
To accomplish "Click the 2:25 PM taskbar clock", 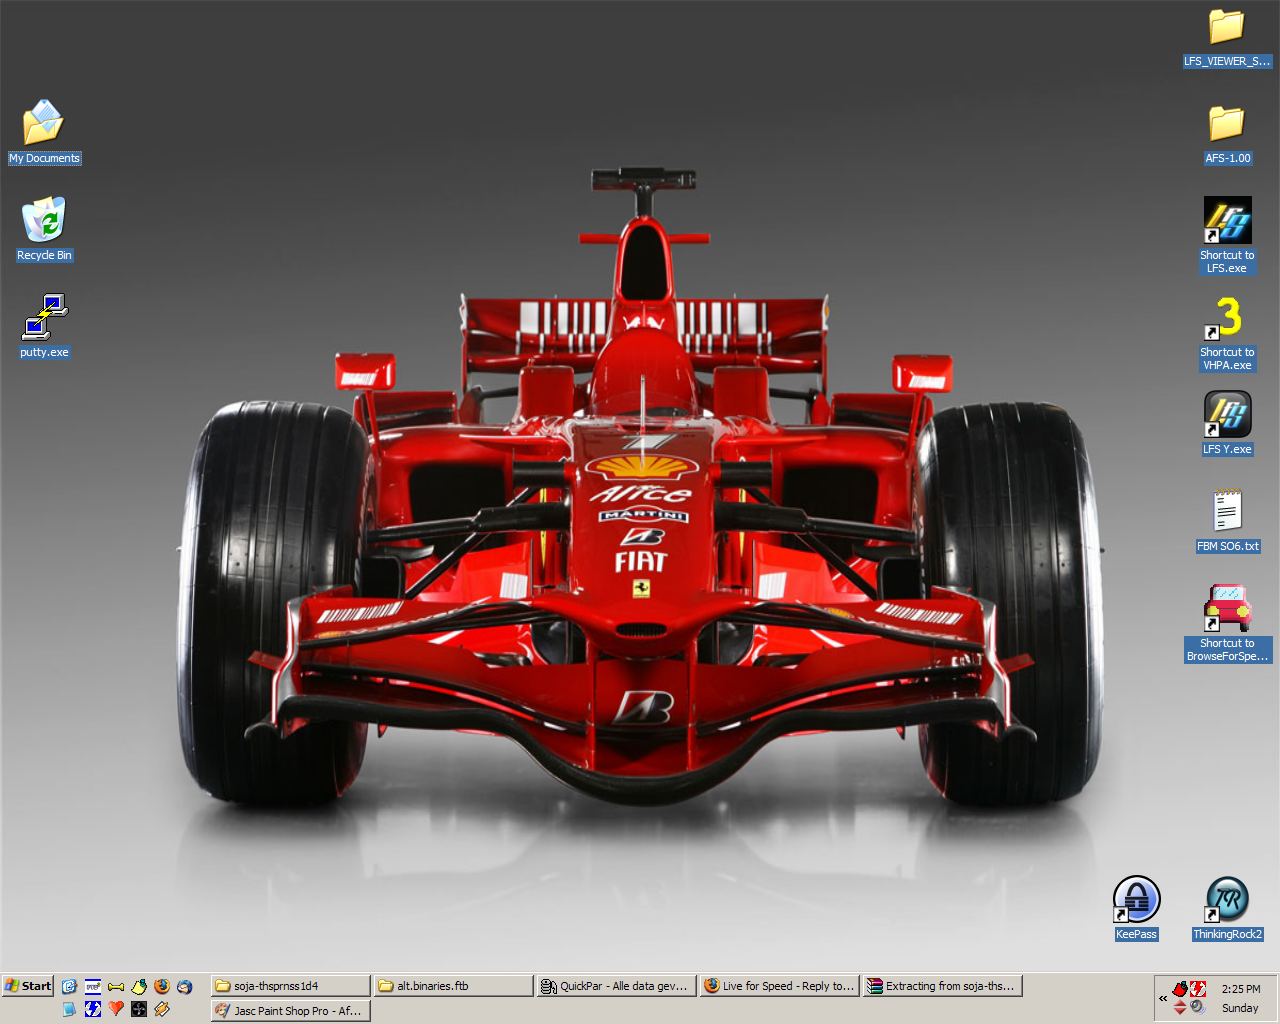I will (x=1241, y=989).
